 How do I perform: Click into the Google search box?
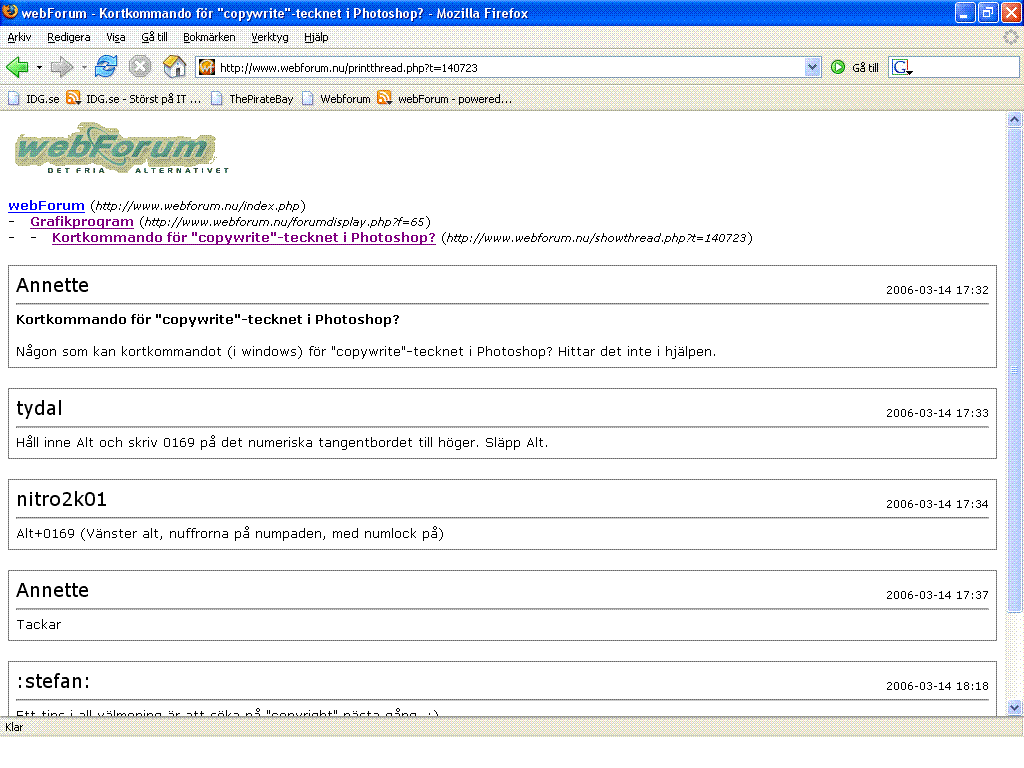[x=967, y=67]
